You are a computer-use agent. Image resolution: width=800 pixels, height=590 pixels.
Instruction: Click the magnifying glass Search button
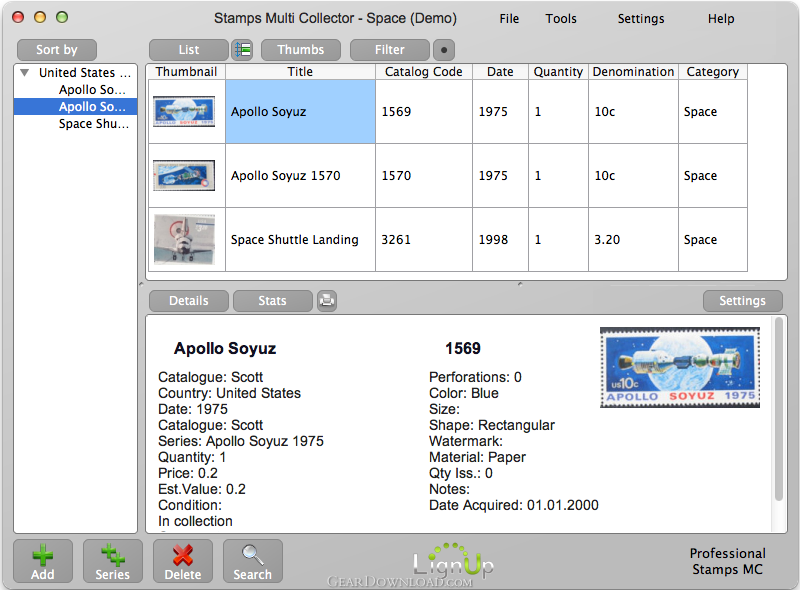point(253,561)
